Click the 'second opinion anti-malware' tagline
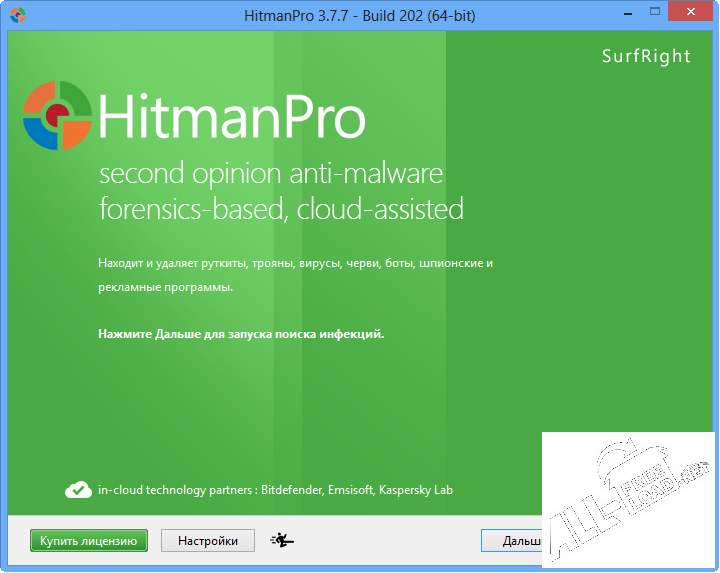This screenshot has height=573, width=720. 270,174
